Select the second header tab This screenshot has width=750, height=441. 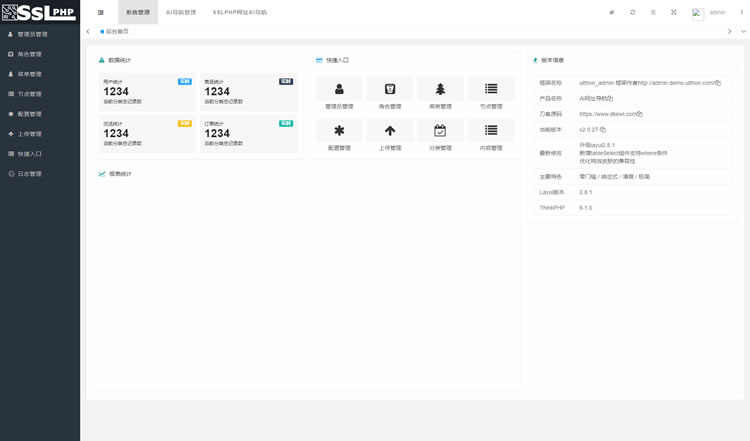click(181, 12)
